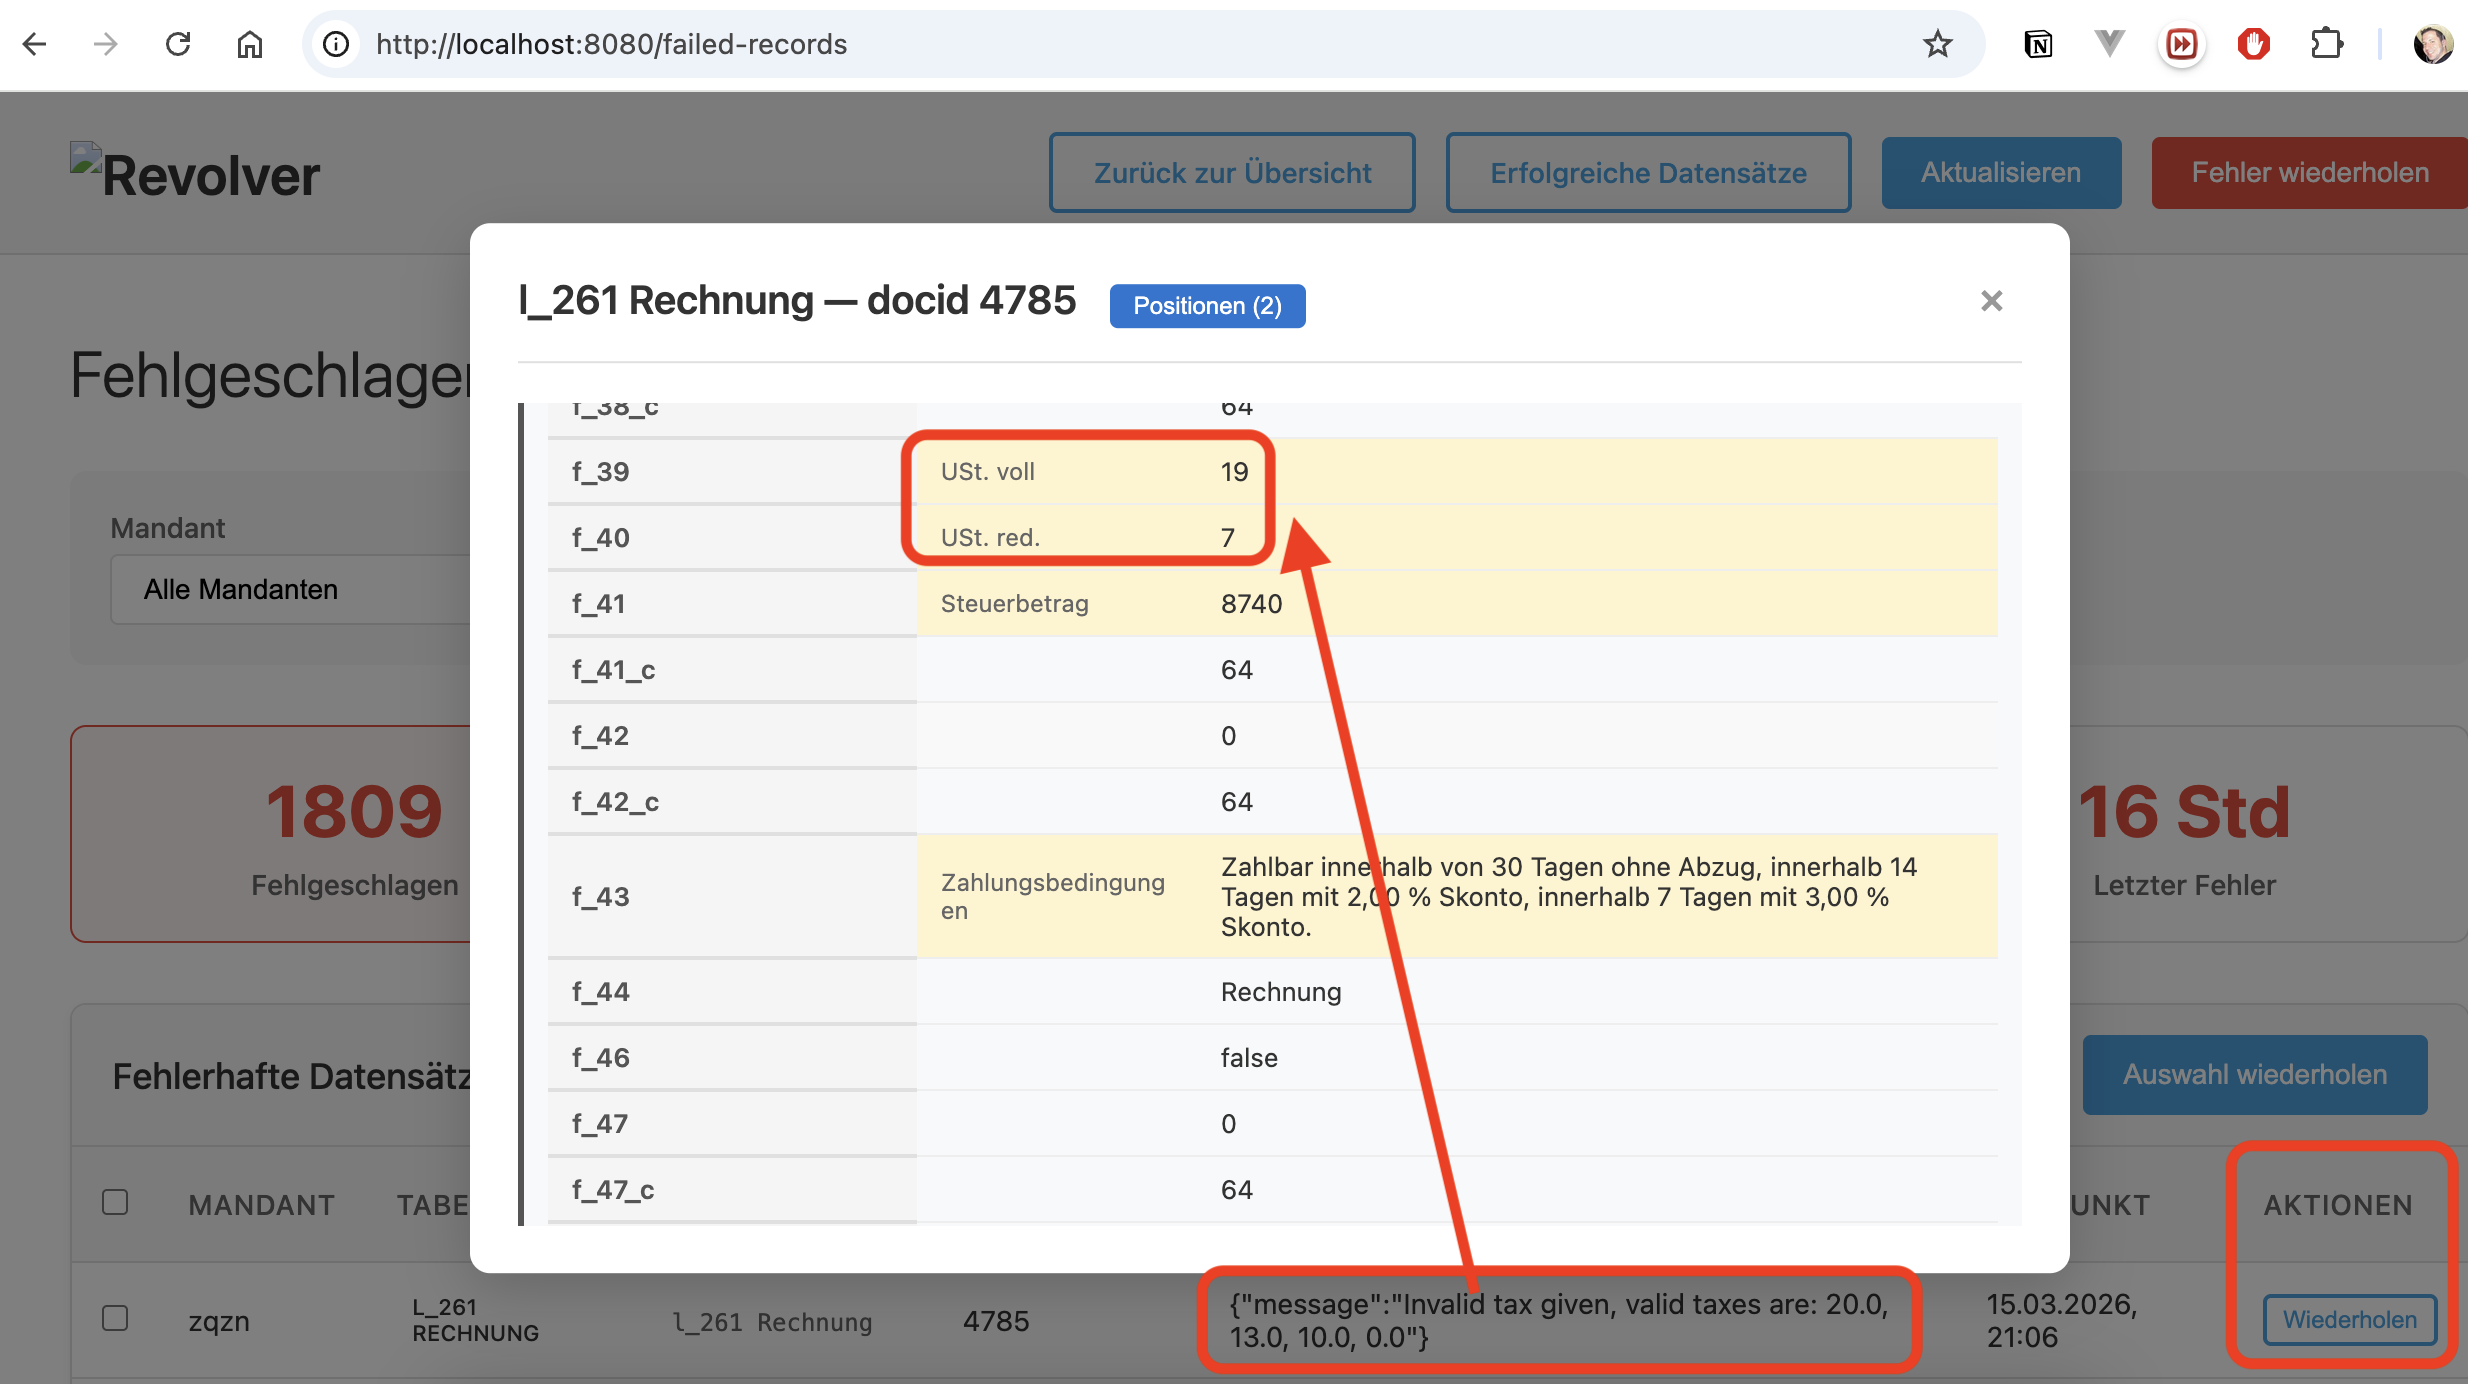Close the docid 4785 dialog

click(x=1991, y=301)
